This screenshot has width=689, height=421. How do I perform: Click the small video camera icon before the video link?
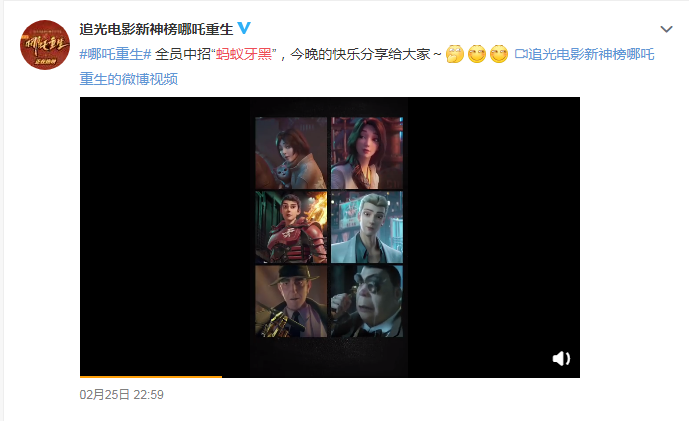(x=521, y=54)
